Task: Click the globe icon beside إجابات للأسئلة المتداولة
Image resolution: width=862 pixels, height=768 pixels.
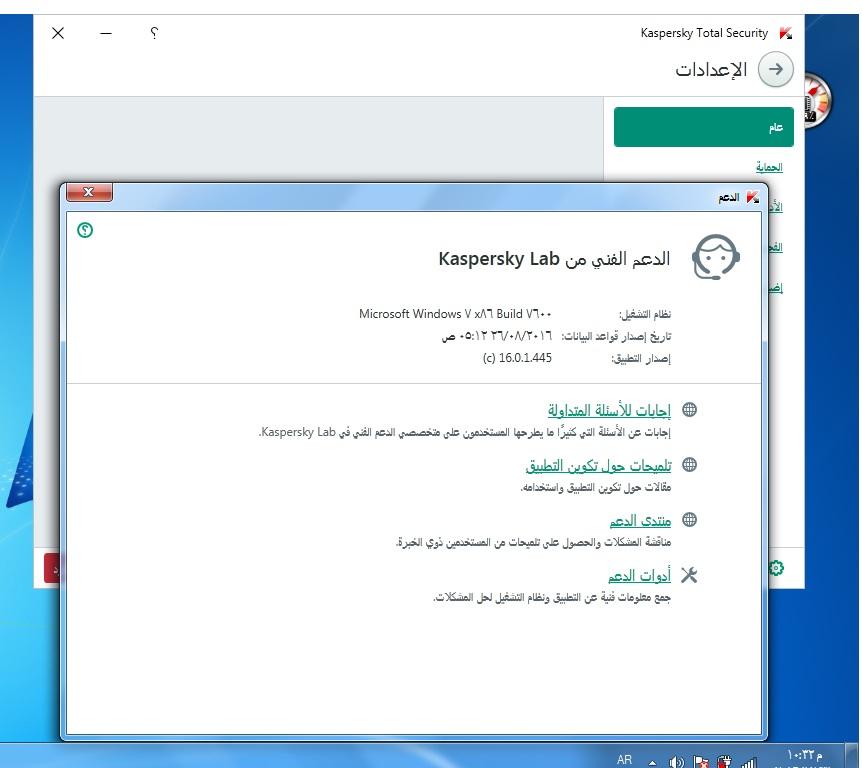Action: coord(689,410)
